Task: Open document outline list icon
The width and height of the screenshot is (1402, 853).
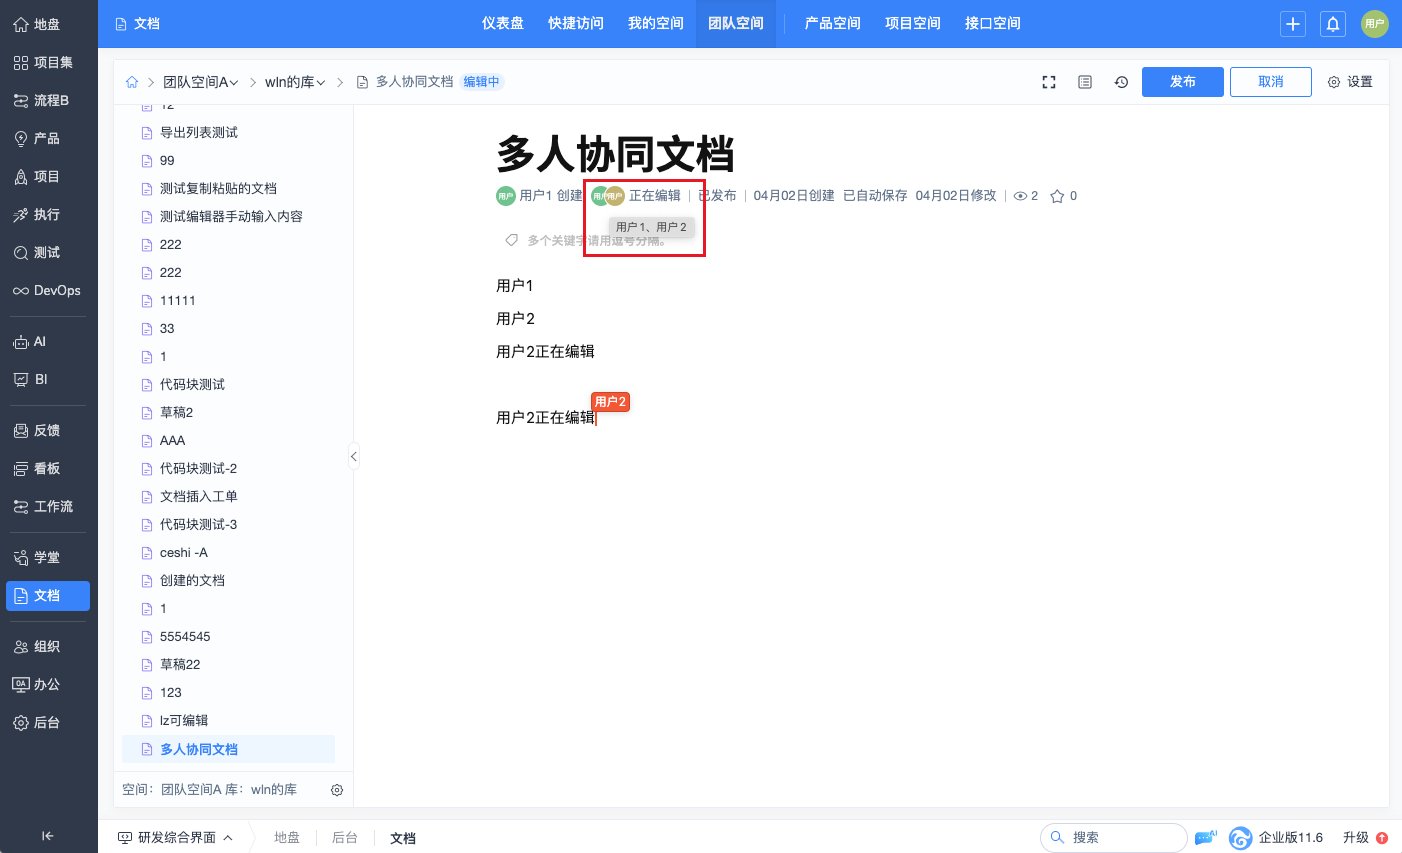Action: click(1085, 82)
